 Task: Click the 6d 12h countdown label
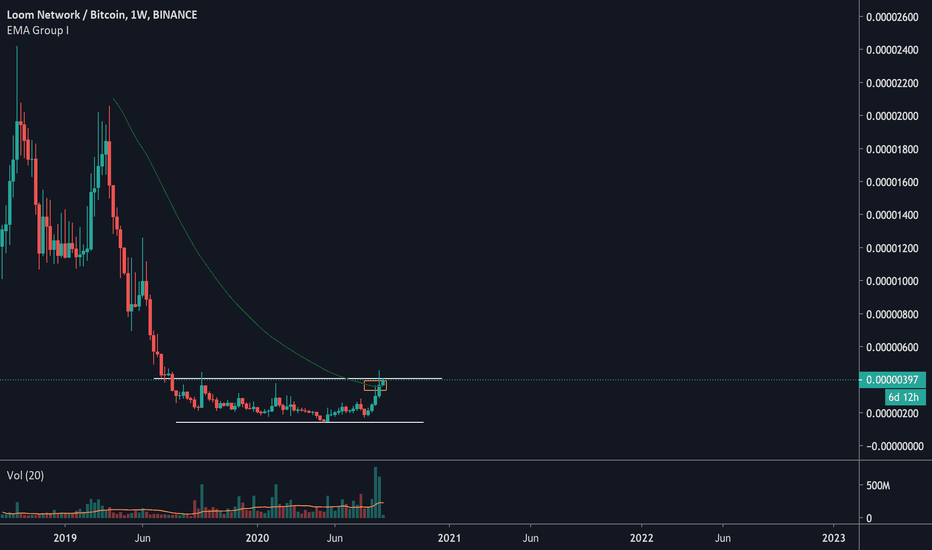[x=904, y=397]
